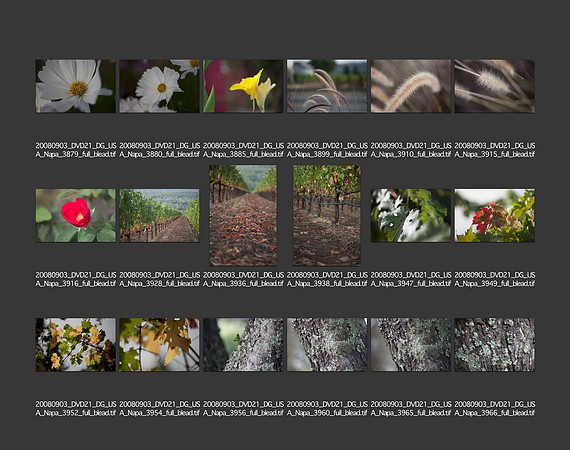This screenshot has height=450, width=570.
Task: Select the Napa_3910 arched fountain grass thumbnail
Action: click(x=411, y=86)
